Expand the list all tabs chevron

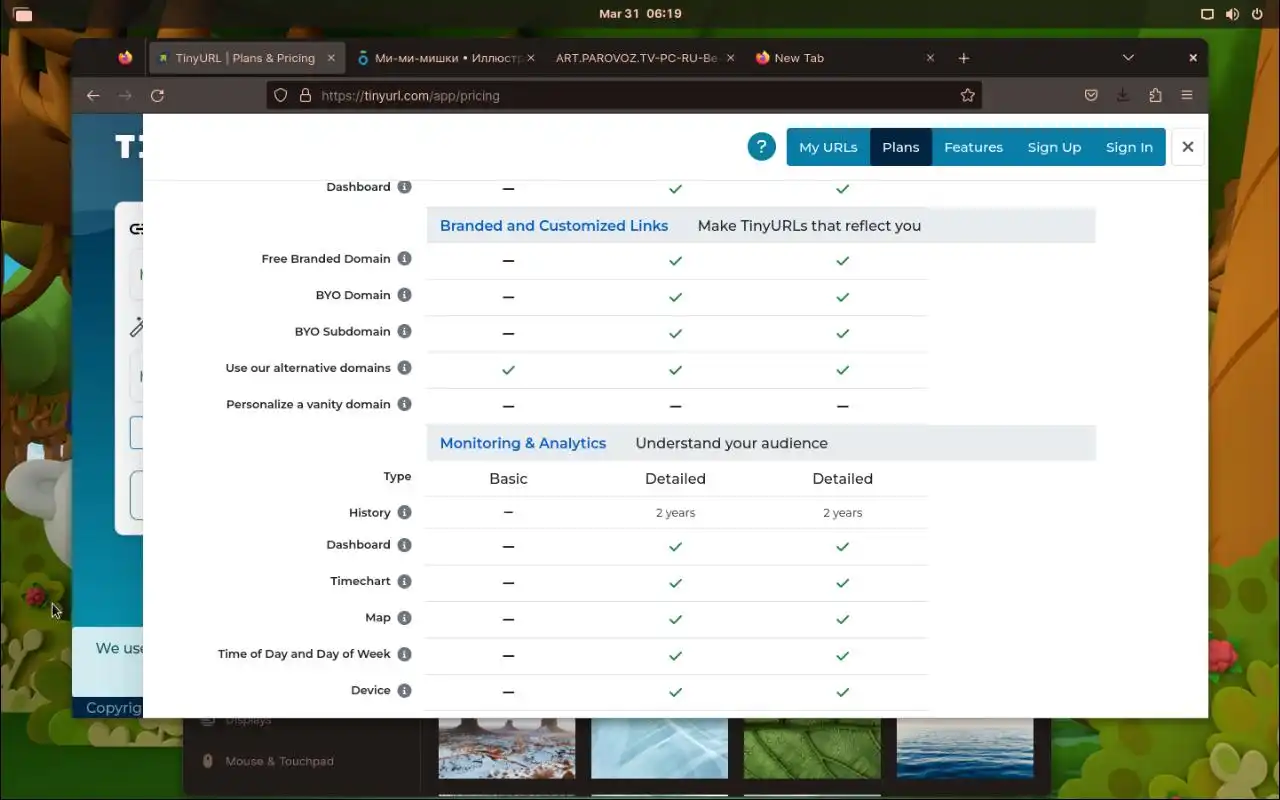click(1128, 58)
